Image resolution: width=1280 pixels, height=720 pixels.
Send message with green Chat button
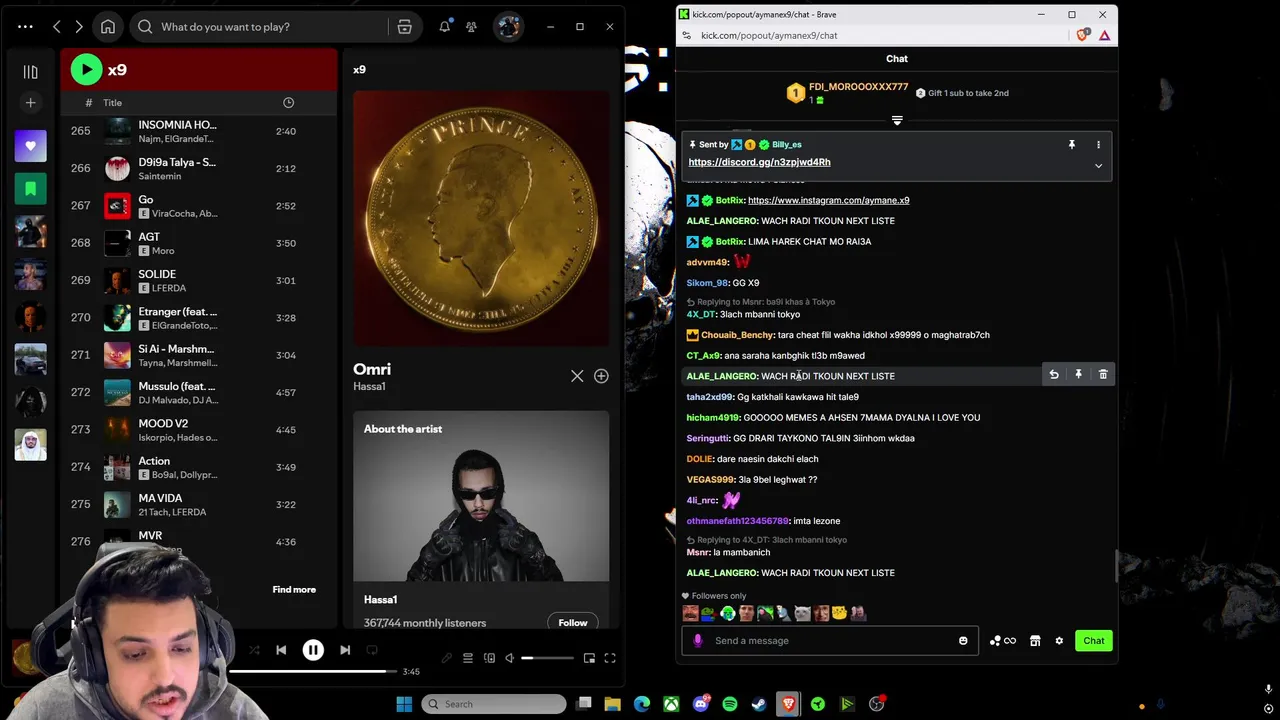(1094, 641)
